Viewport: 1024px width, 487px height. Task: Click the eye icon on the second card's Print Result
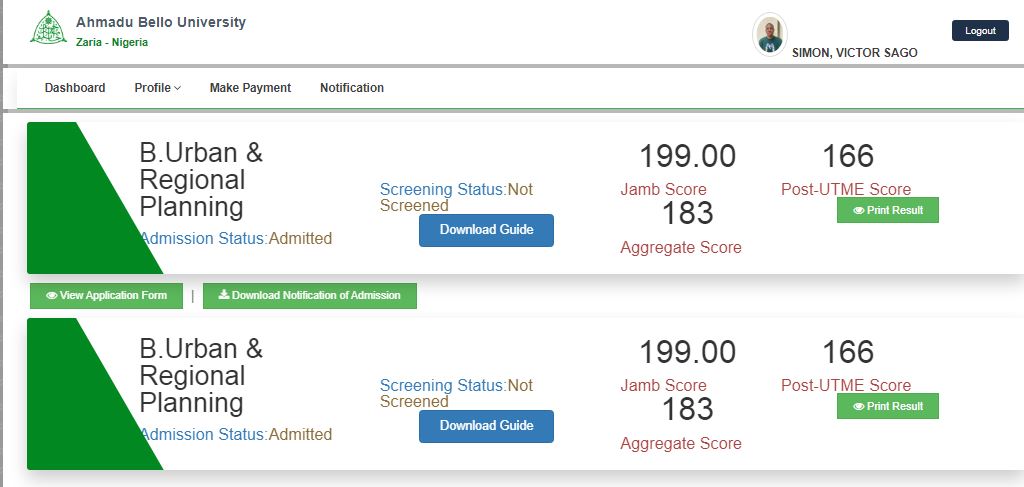858,407
